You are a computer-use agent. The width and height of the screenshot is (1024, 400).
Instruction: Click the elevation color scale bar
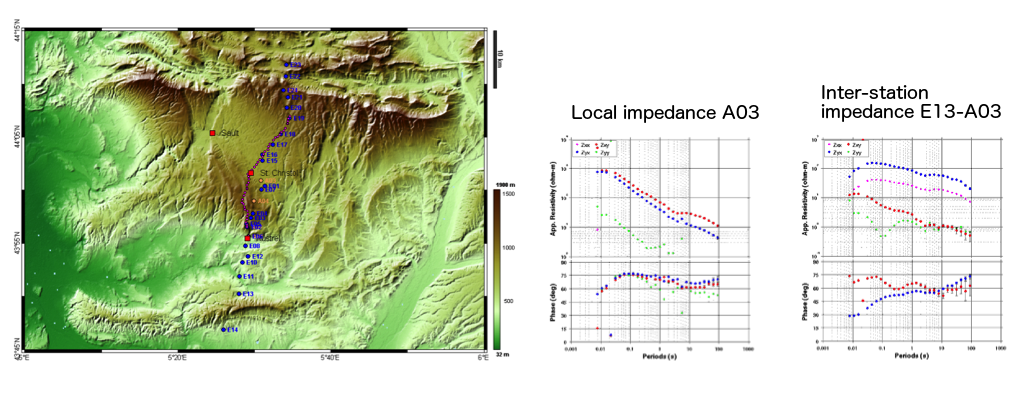point(495,271)
